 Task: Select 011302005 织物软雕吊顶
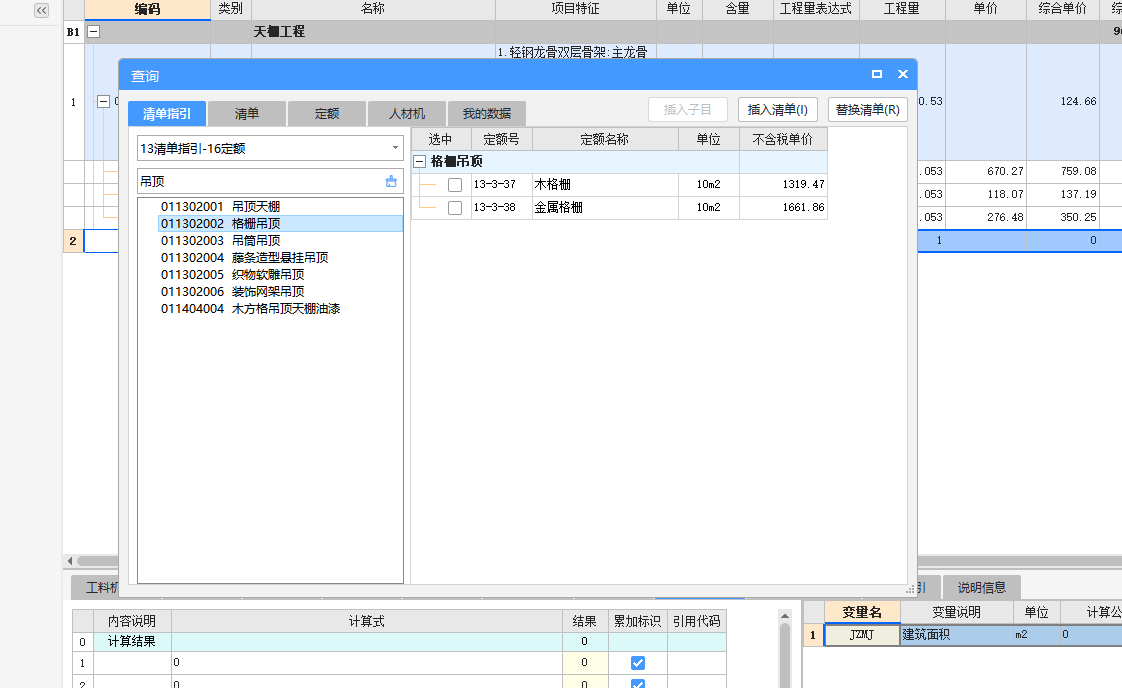(x=233, y=275)
